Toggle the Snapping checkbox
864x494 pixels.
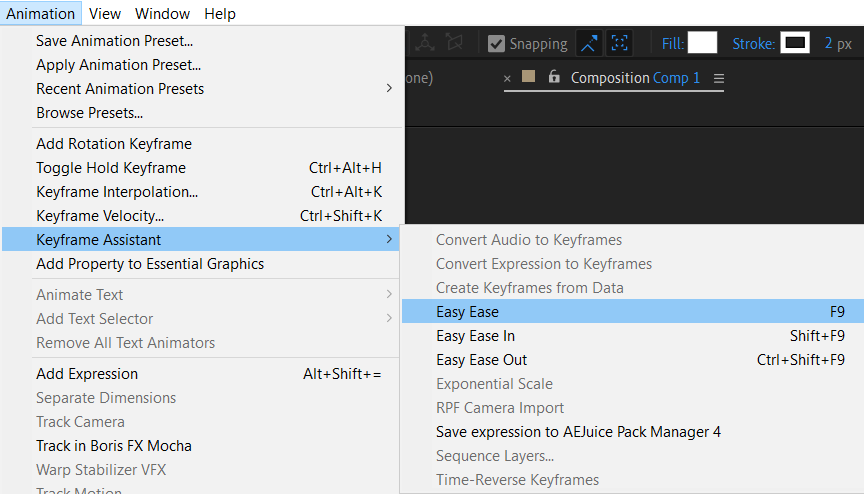click(x=496, y=44)
